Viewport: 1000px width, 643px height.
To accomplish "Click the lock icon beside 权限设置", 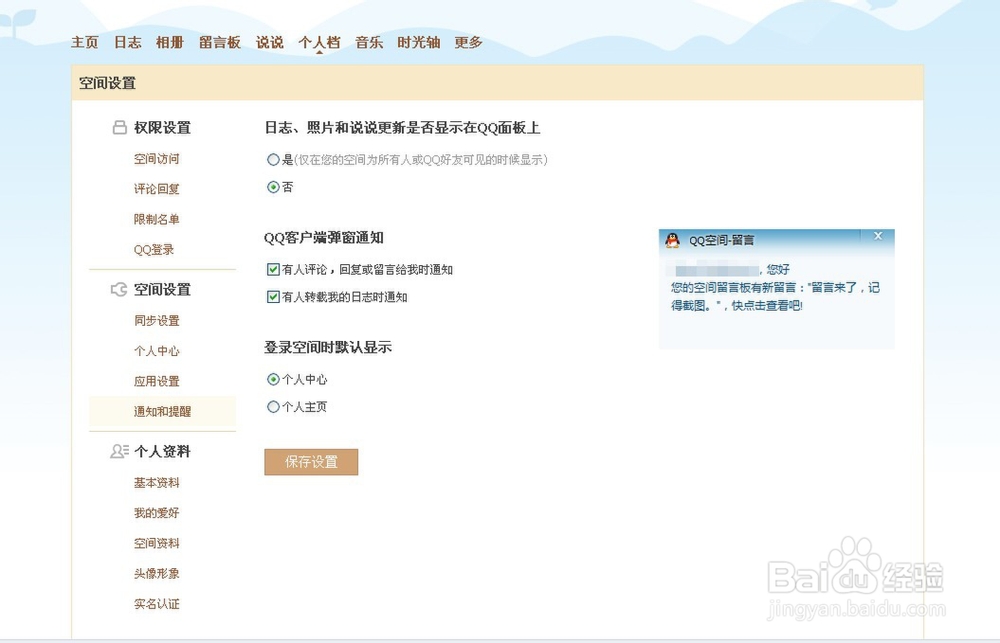I will pyautogui.click(x=119, y=128).
